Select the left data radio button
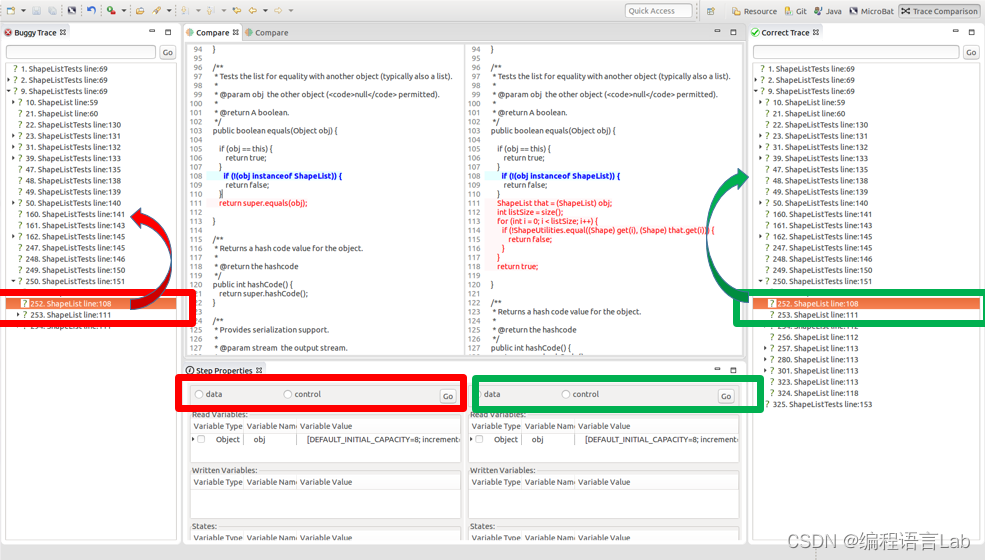985x560 pixels. 199,394
